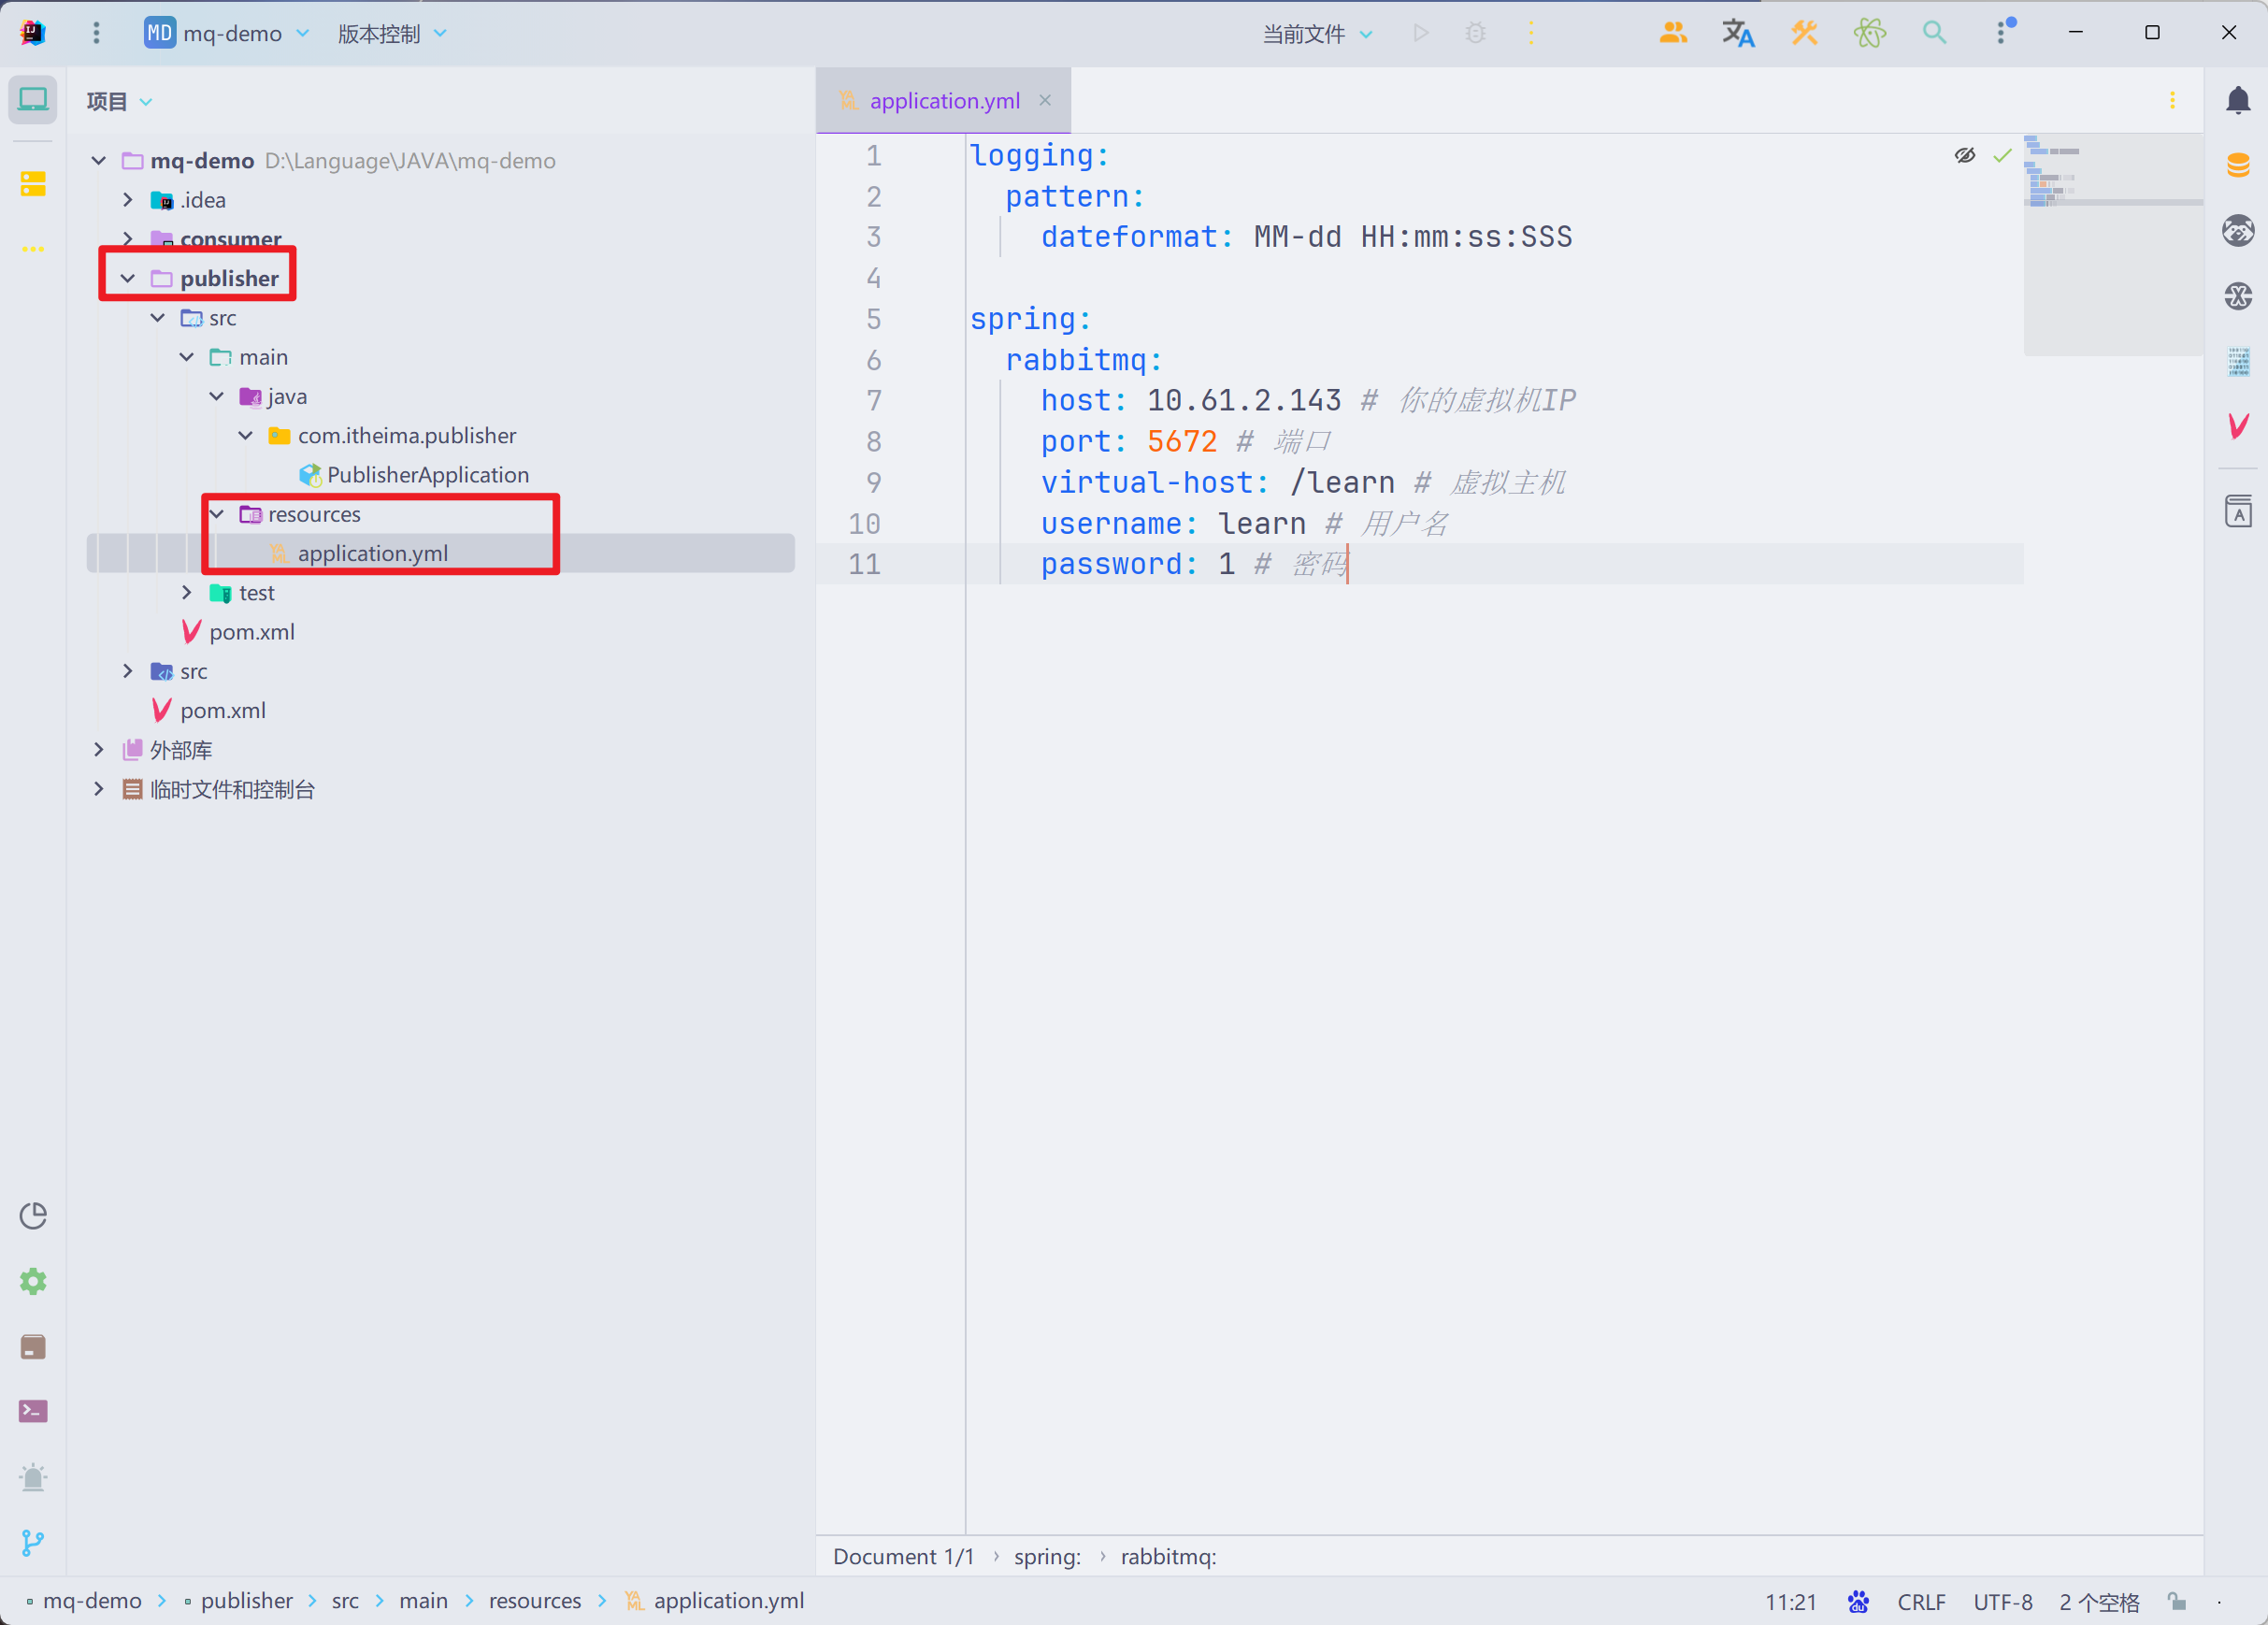Click line number 5 in gutter
2268x1625 pixels.
(872, 319)
